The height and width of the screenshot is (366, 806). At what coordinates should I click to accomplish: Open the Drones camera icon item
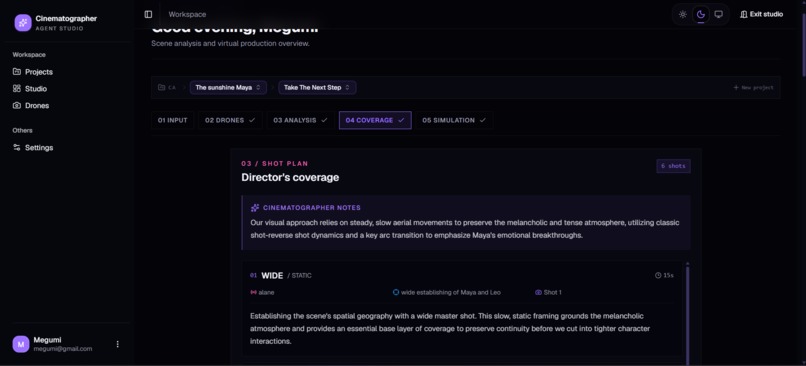(17, 105)
